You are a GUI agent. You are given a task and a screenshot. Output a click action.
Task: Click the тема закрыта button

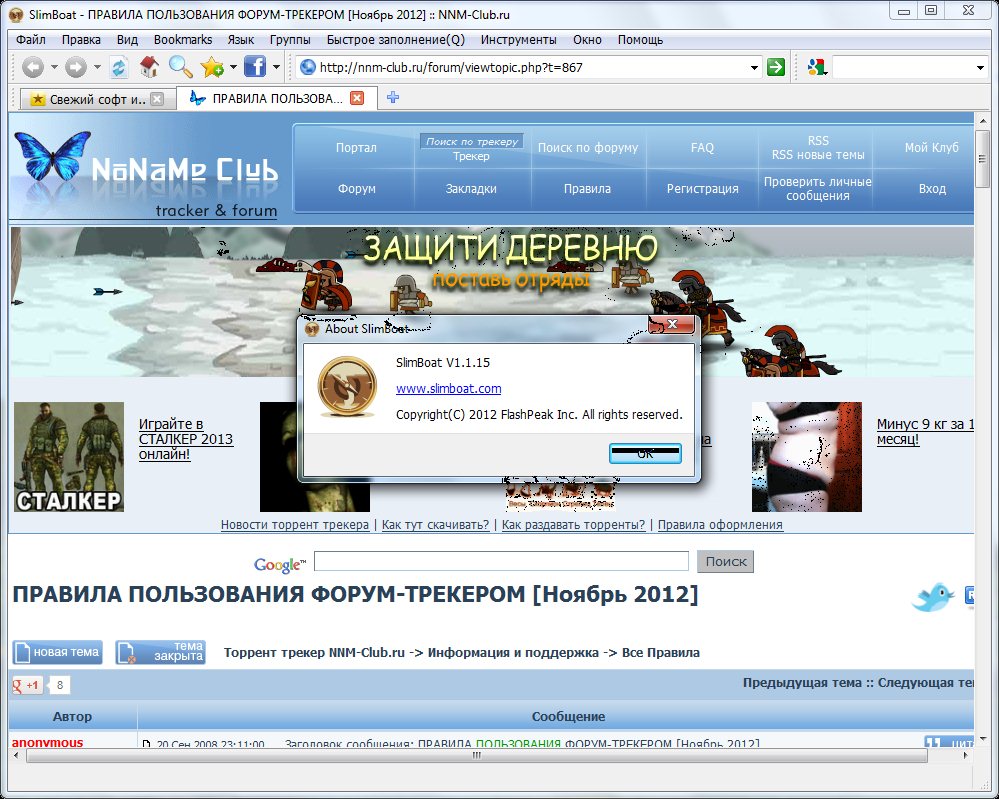coord(161,652)
